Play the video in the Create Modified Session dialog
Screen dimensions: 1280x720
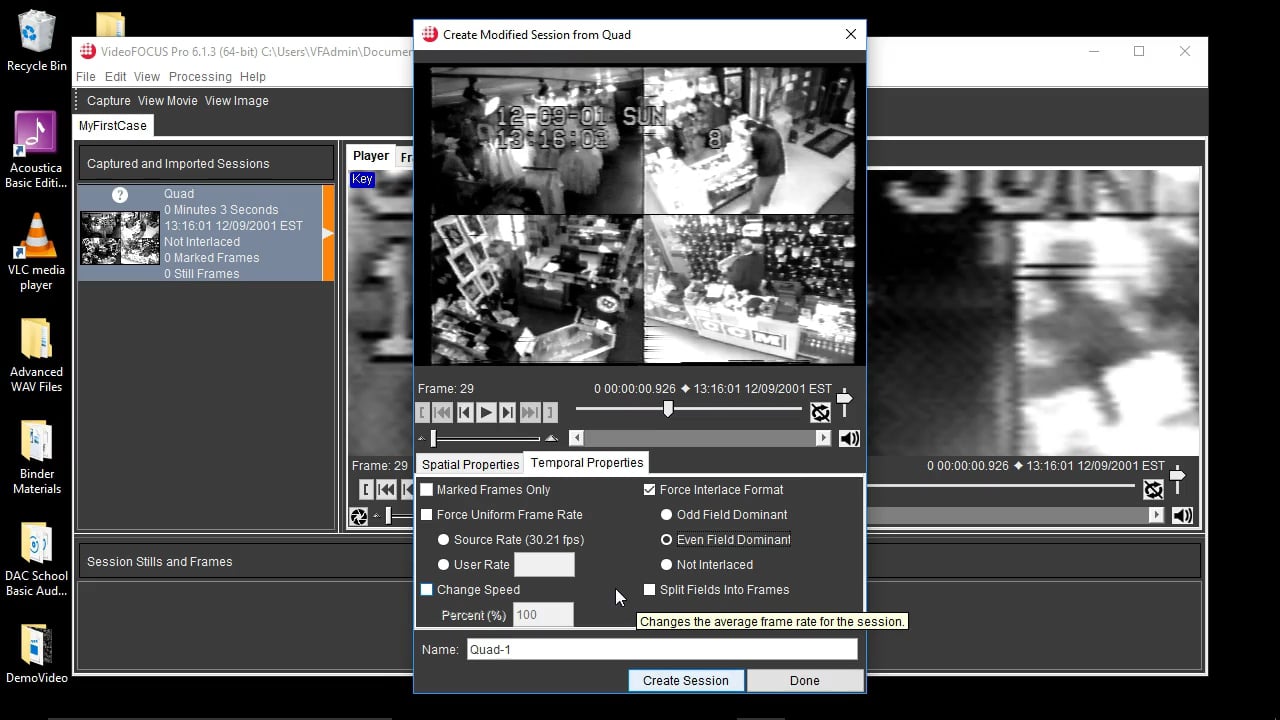pyautogui.click(x=486, y=412)
